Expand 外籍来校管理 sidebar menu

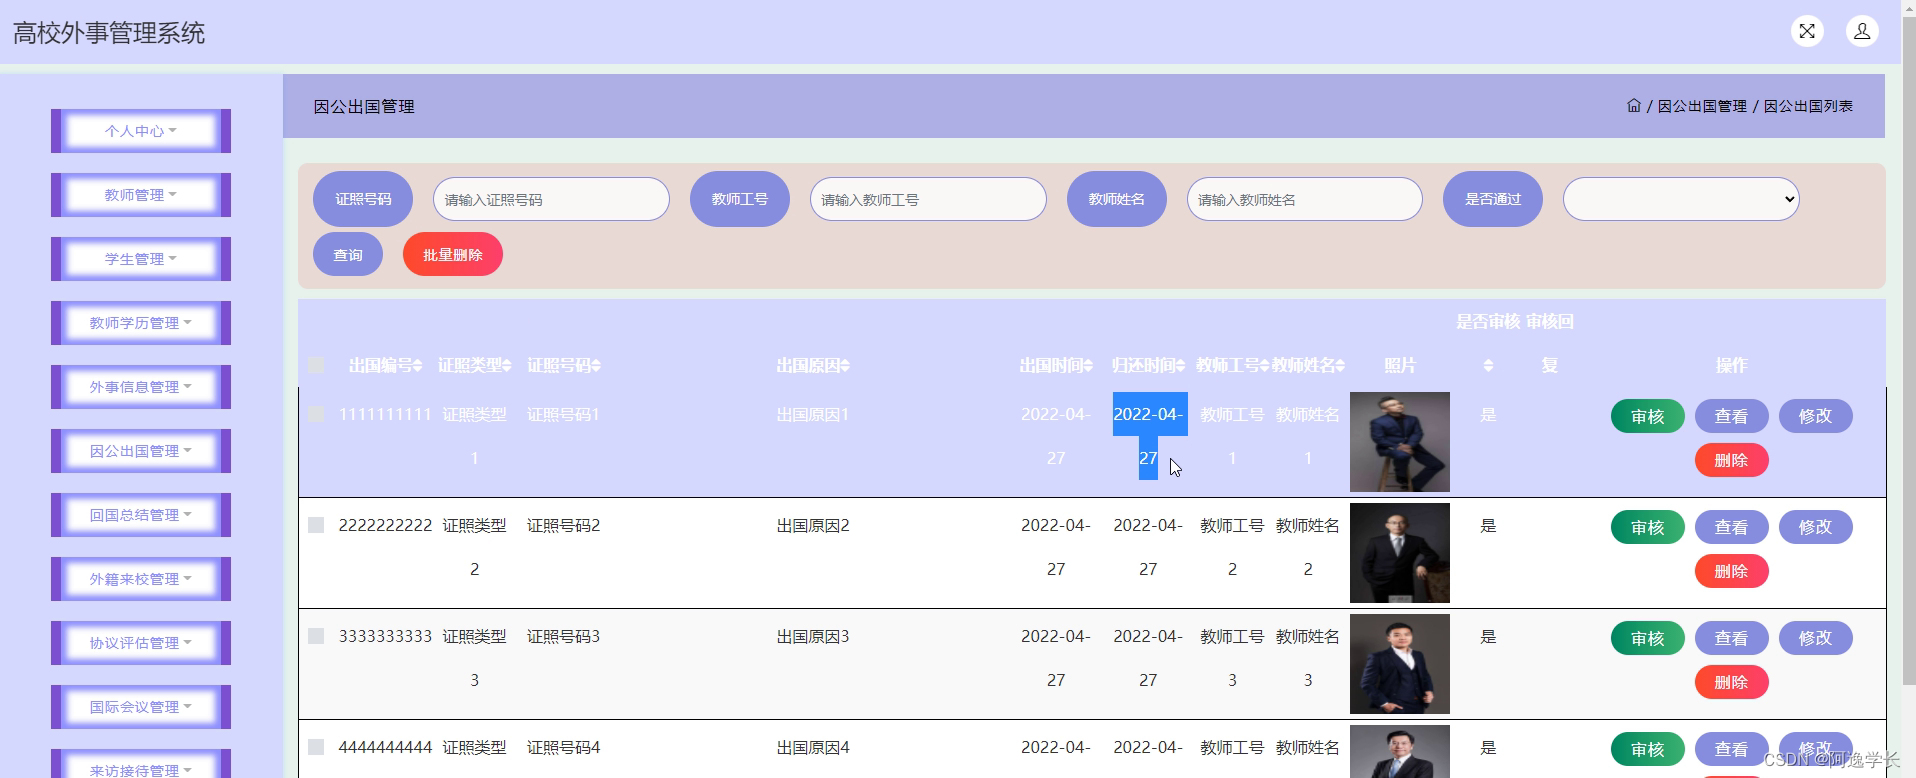tap(141, 579)
